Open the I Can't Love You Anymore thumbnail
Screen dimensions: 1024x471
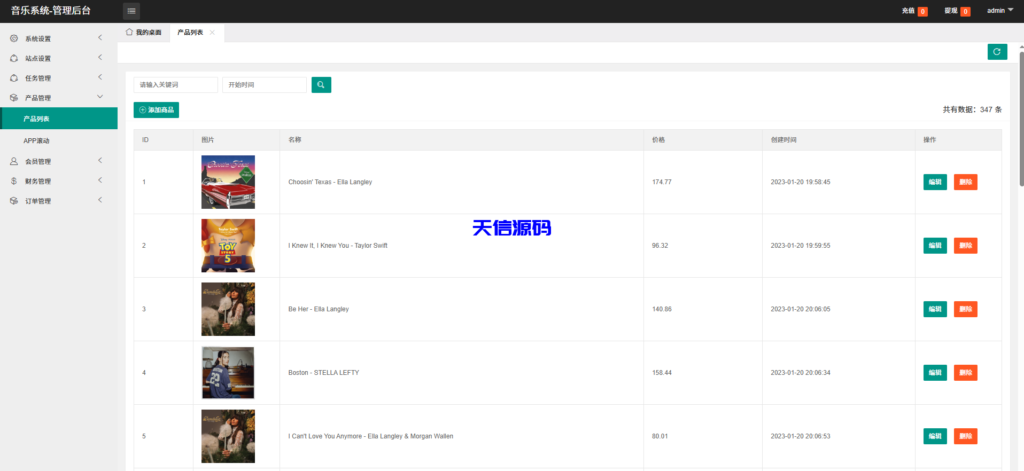(228, 436)
